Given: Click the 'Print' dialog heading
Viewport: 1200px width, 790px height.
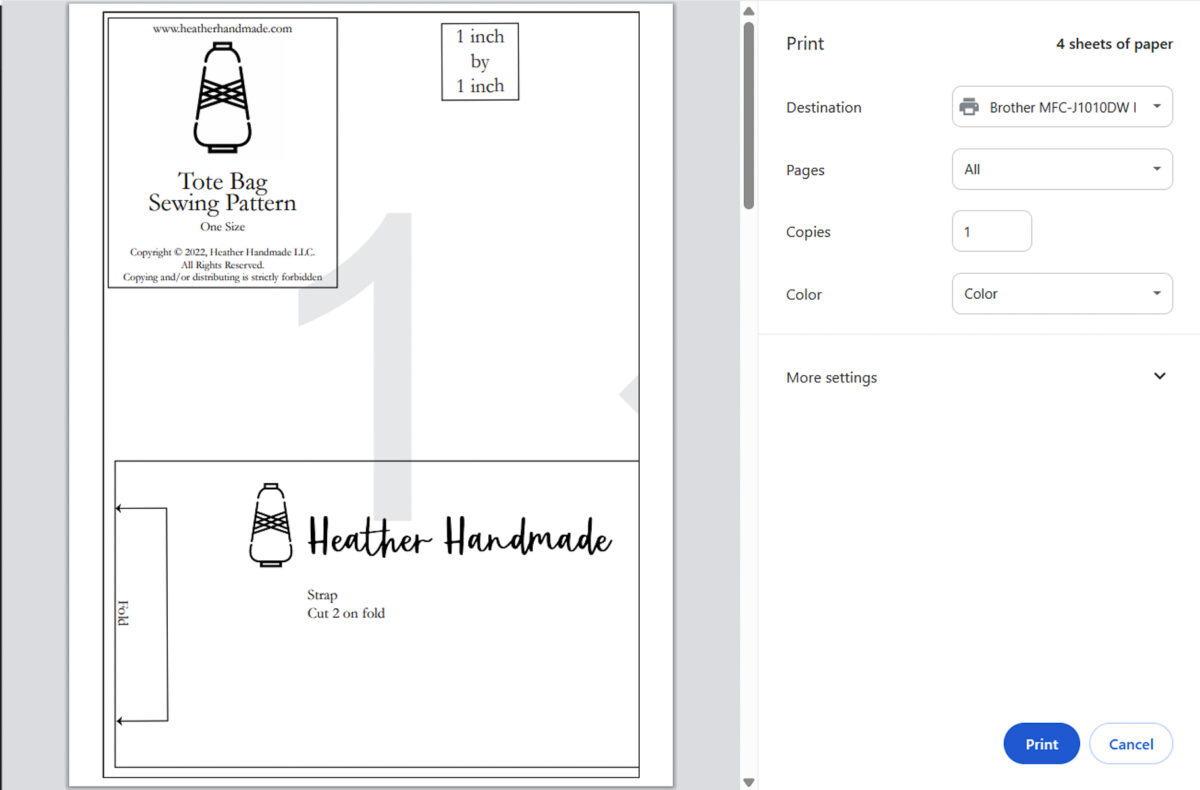Looking at the screenshot, I should coord(805,44).
